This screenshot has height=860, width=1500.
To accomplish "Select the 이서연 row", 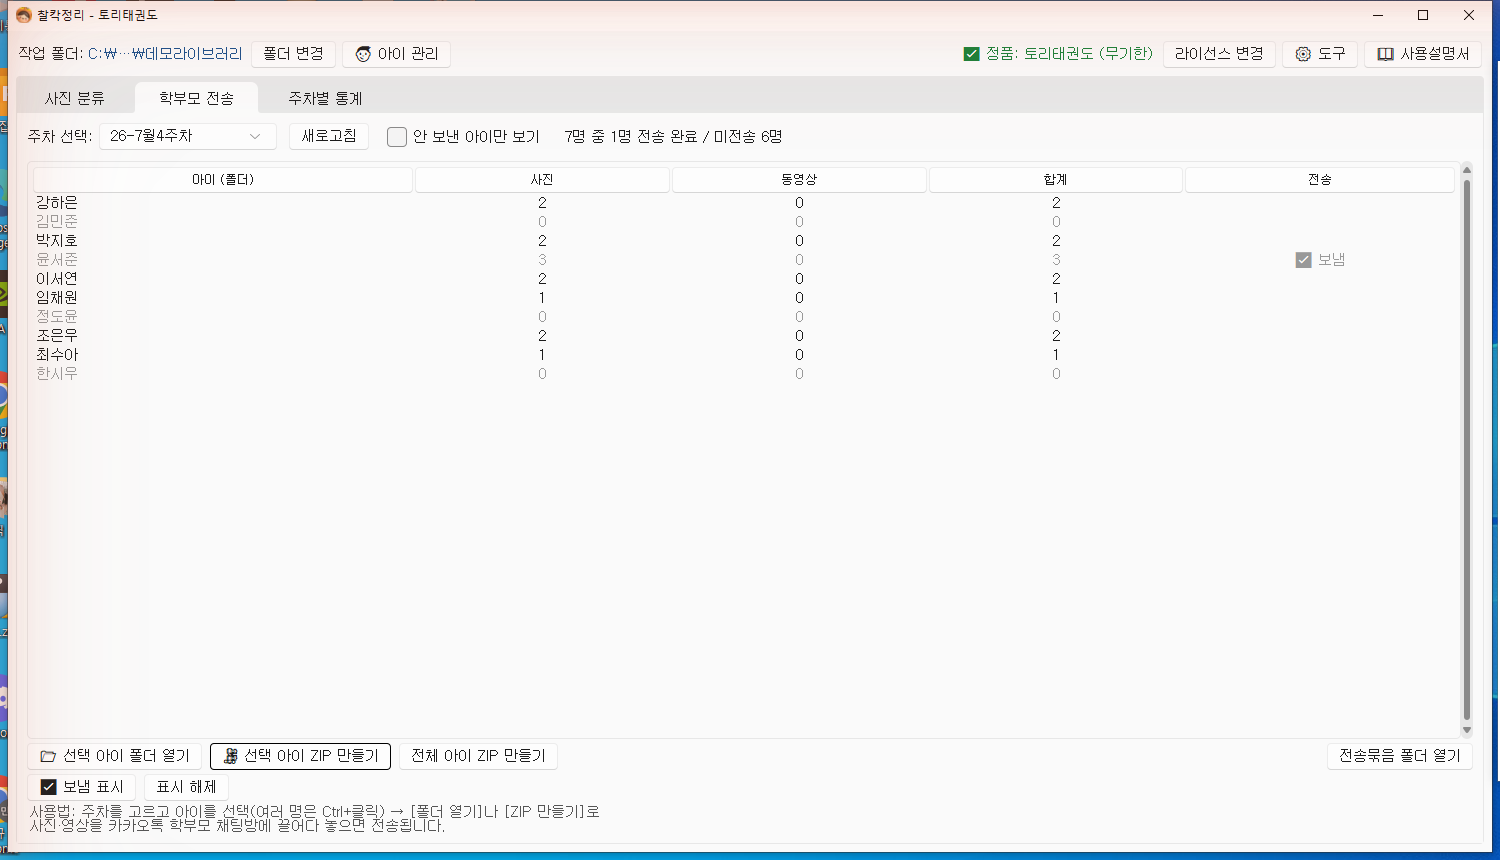I will 744,279.
